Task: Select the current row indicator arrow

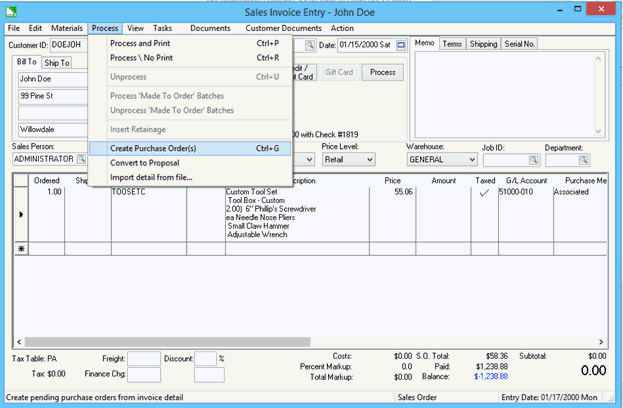Action: [21, 215]
